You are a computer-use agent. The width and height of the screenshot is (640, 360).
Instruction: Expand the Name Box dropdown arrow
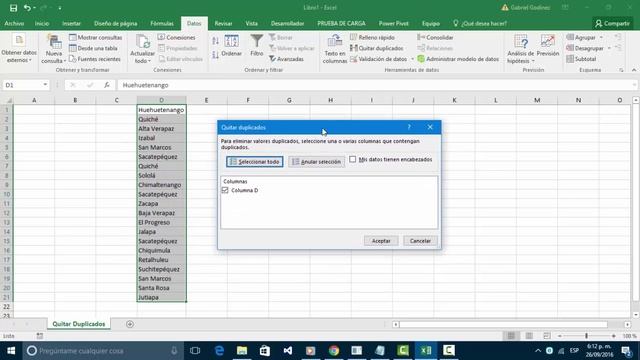[x=45, y=85]
